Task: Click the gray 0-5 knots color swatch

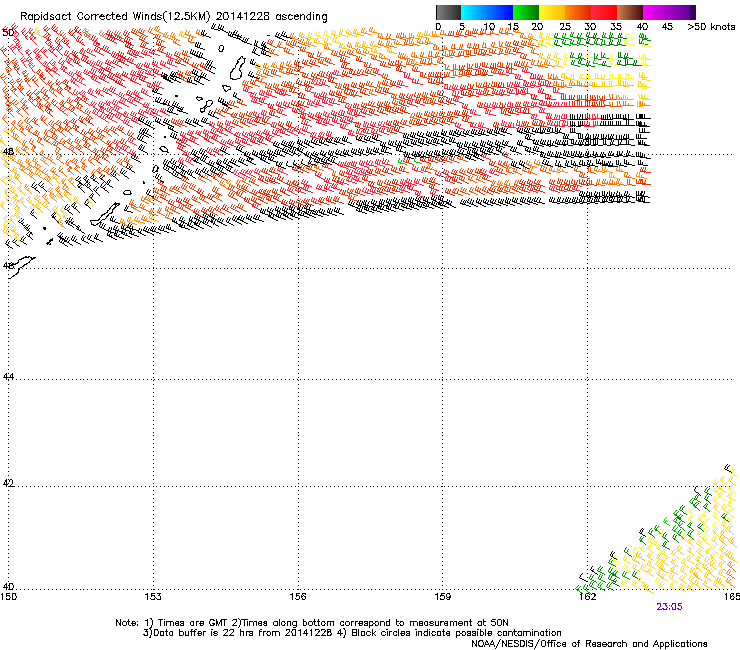Action: [448, 12]
